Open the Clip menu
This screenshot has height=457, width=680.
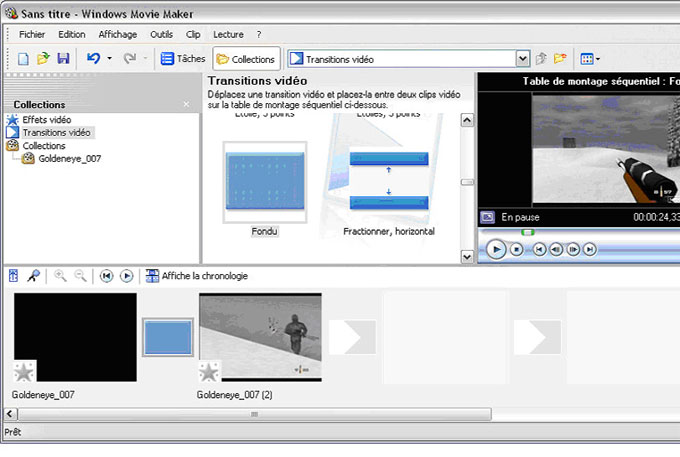(x=193, y=34)
